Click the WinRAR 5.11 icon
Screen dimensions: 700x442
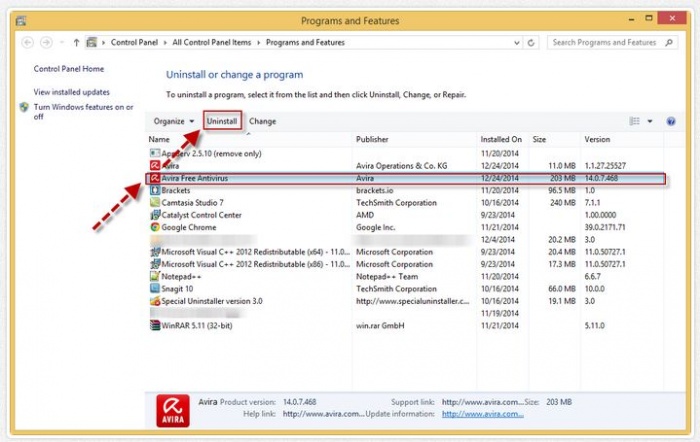(x=155, y=325)
